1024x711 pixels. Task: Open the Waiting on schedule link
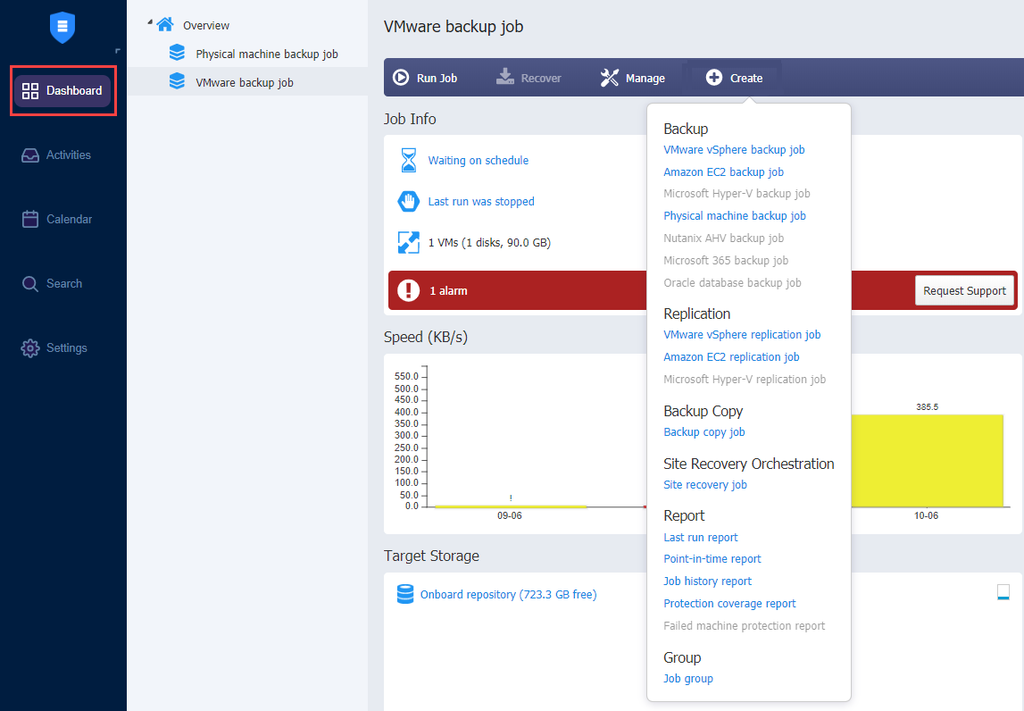pyautogui.click(x=478, y=161)
